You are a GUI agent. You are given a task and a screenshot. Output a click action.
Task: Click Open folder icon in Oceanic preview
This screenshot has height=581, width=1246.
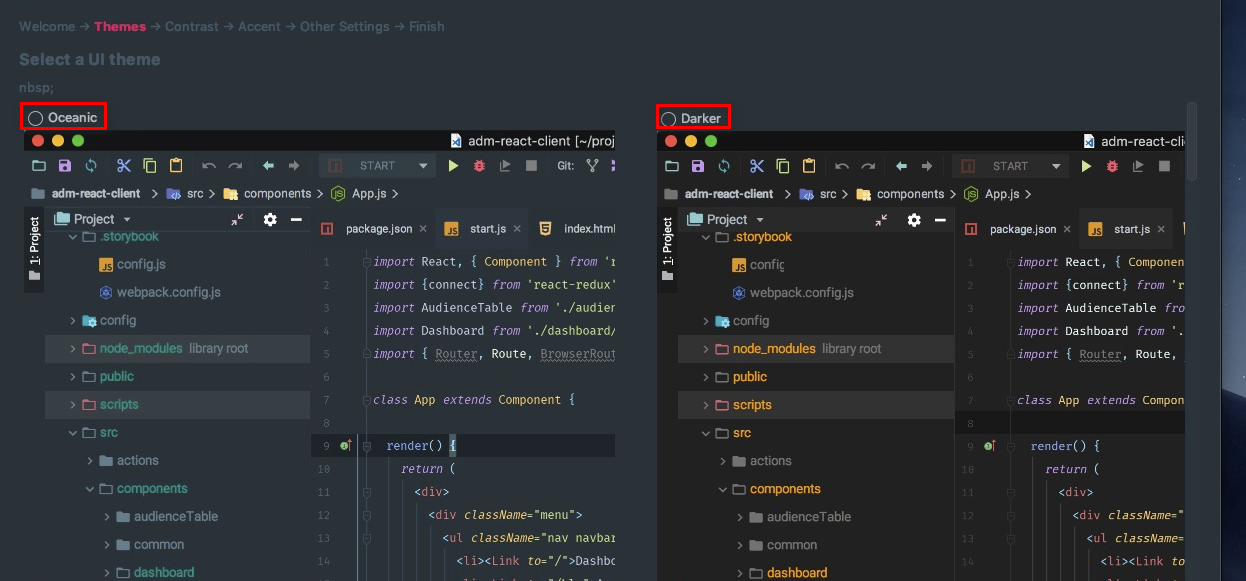(39, 166)
